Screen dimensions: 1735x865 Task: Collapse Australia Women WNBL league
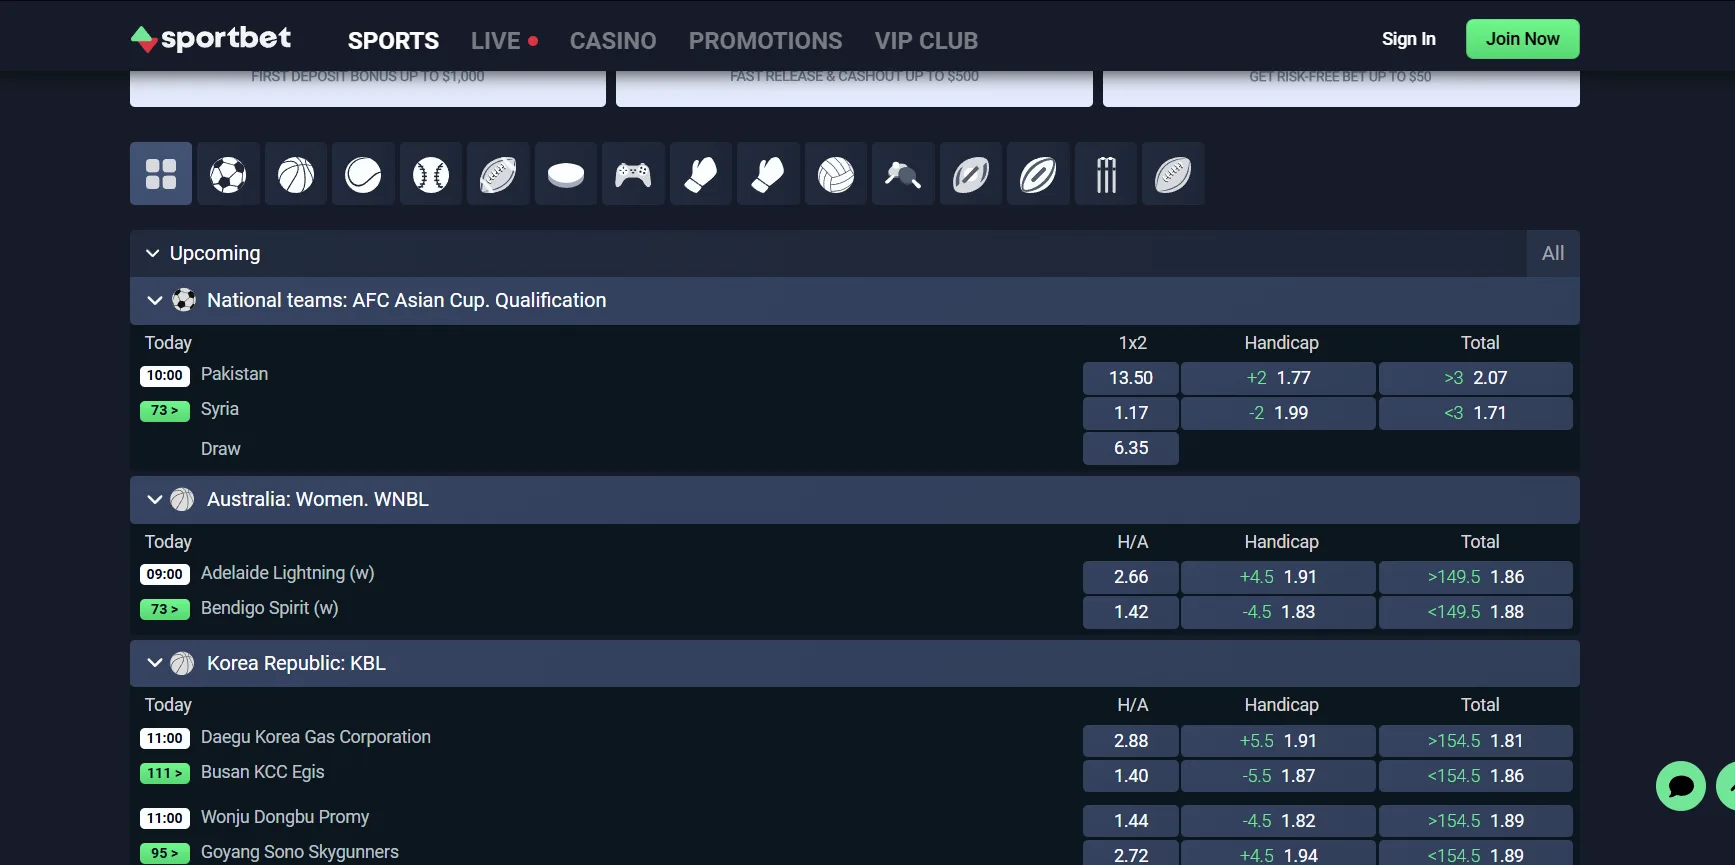[155, 499]
